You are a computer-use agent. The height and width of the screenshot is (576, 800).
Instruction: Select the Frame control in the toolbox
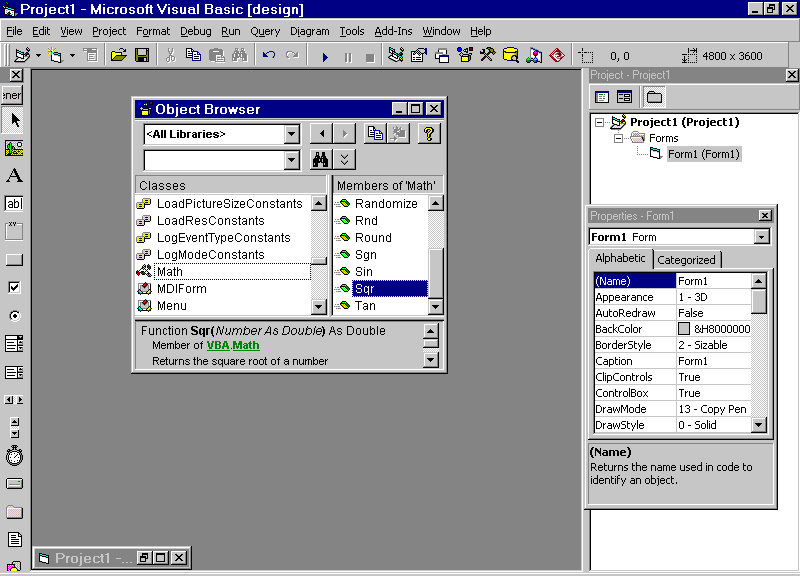[x=14, y=231]
